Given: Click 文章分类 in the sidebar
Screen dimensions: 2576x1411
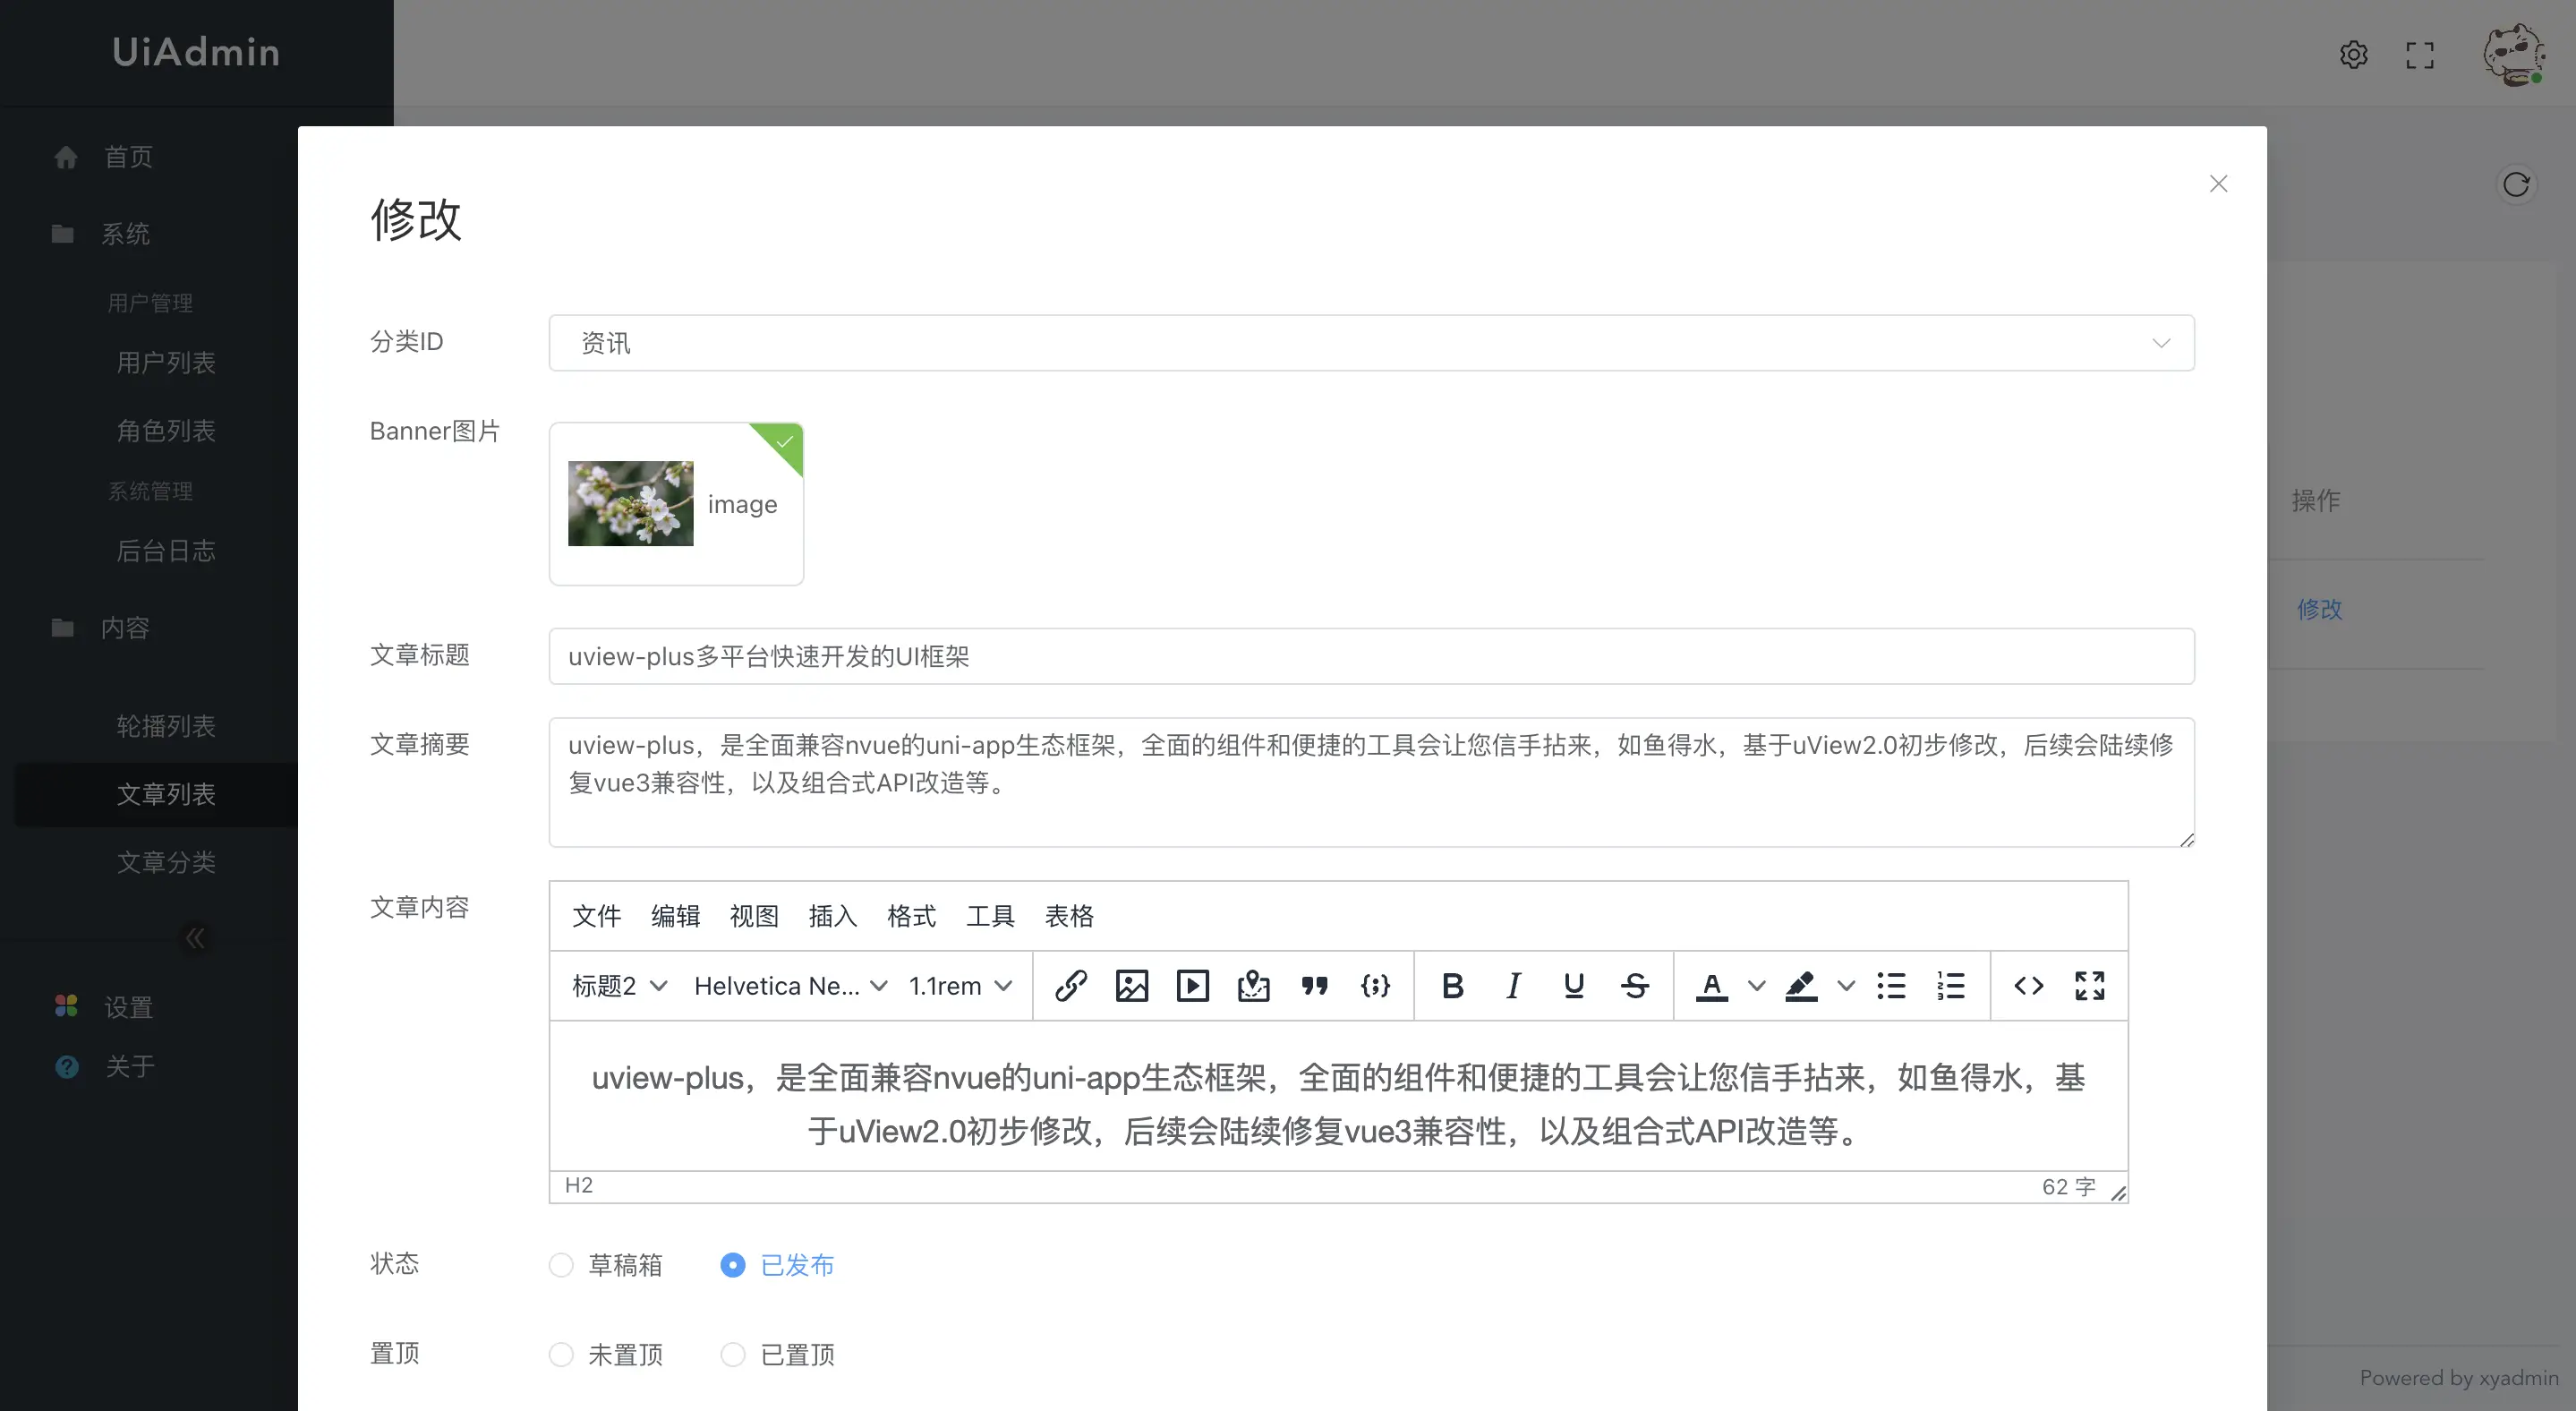Looking at the screenshot, I should tap(166, 861).
